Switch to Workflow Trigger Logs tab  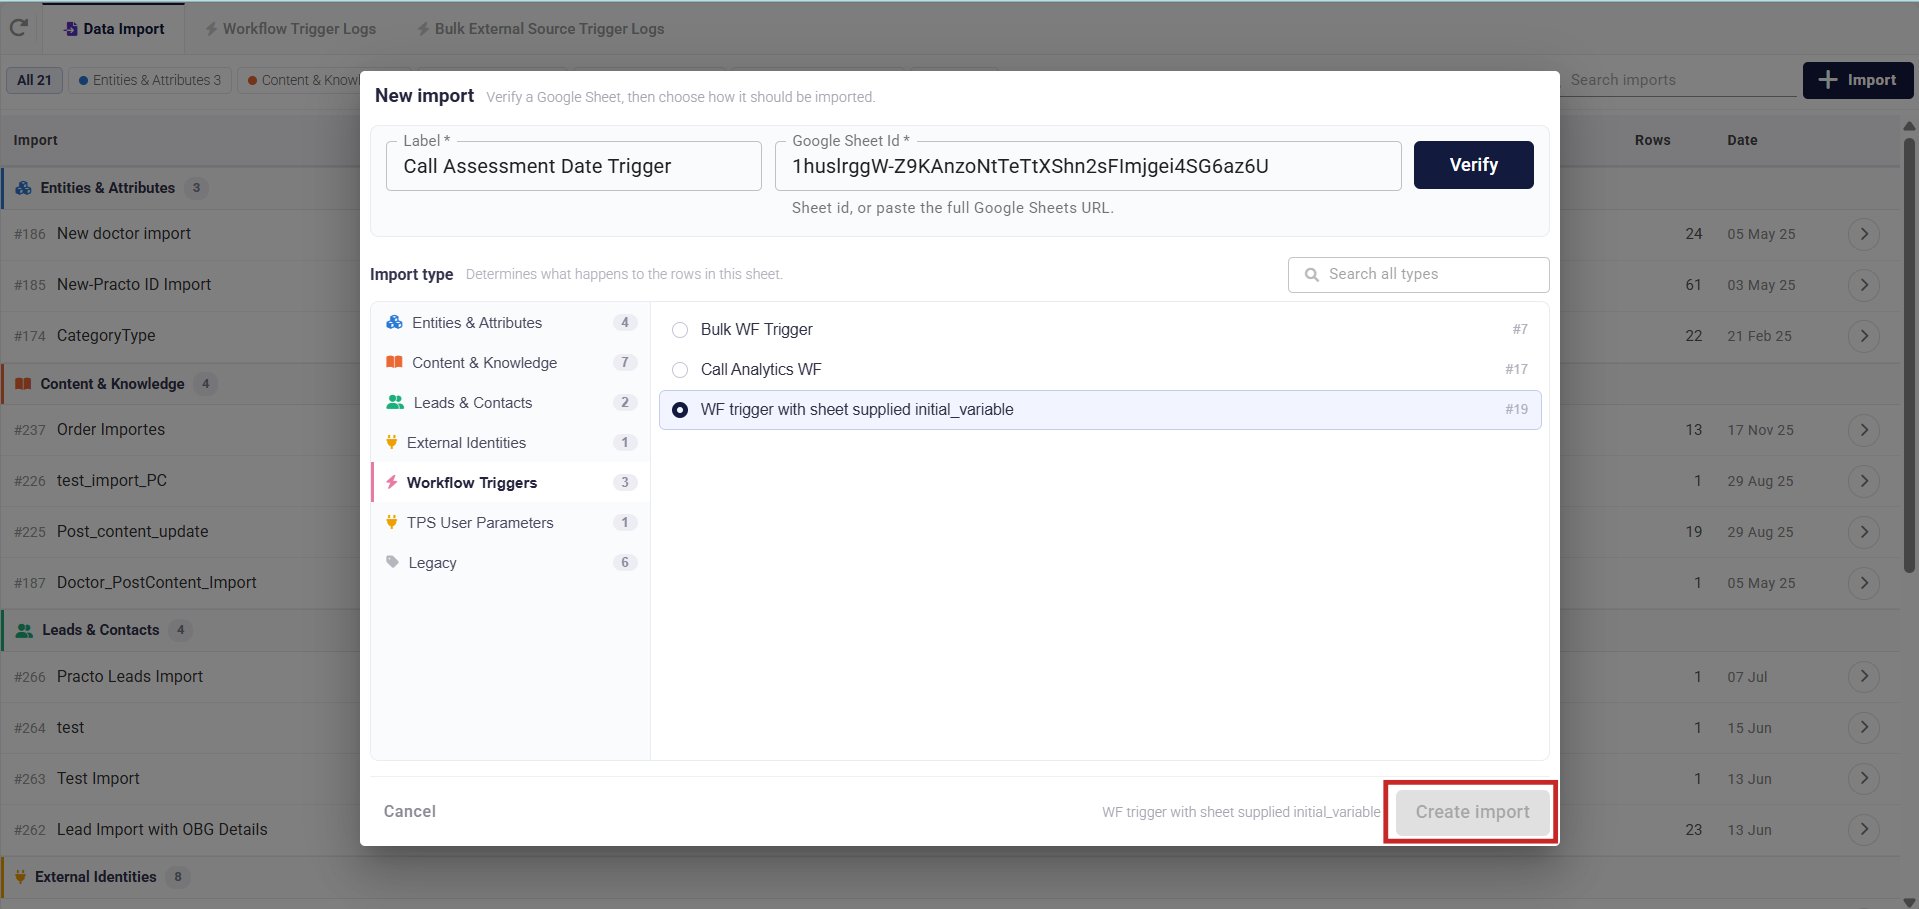[x=290, y=29]
